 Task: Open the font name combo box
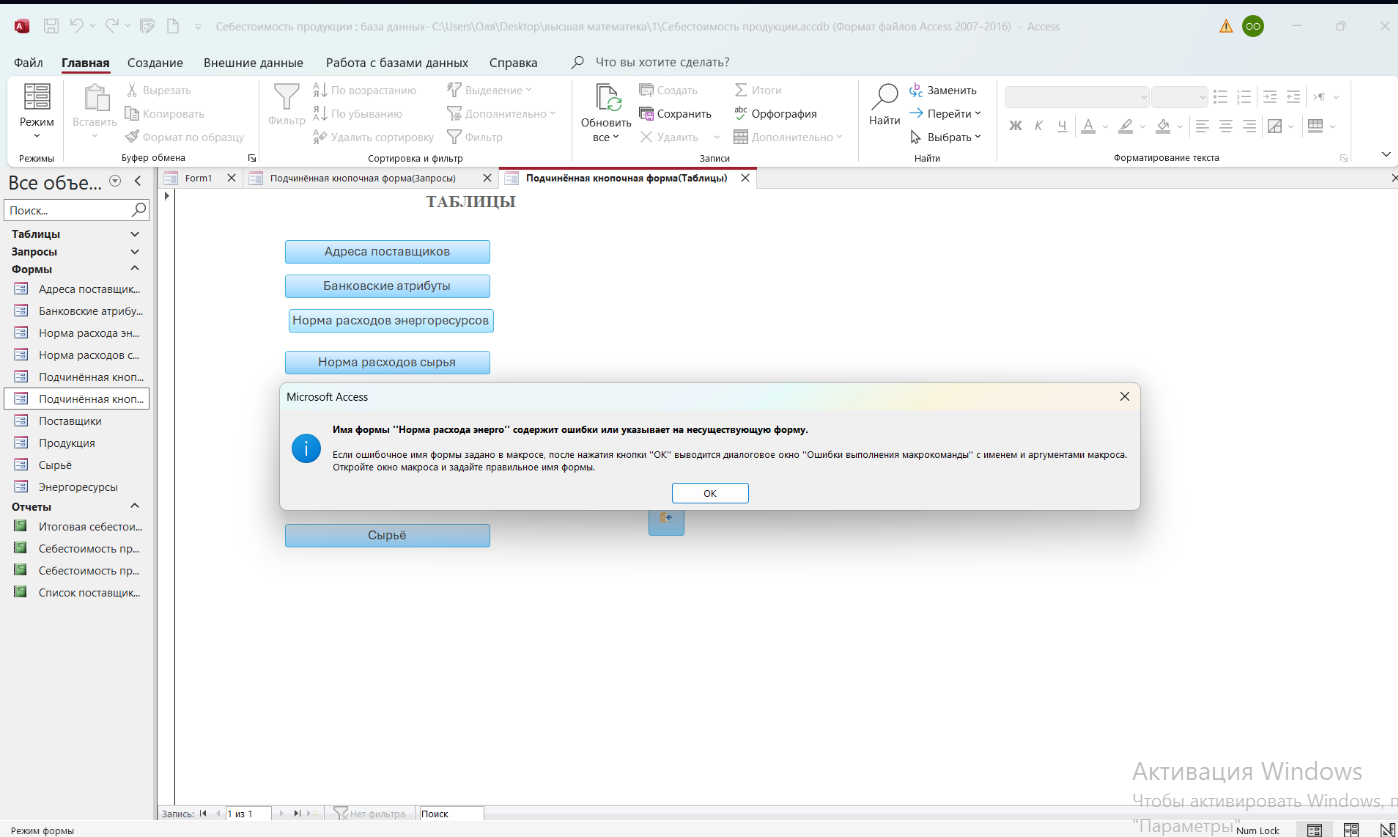click(1078, 97)
